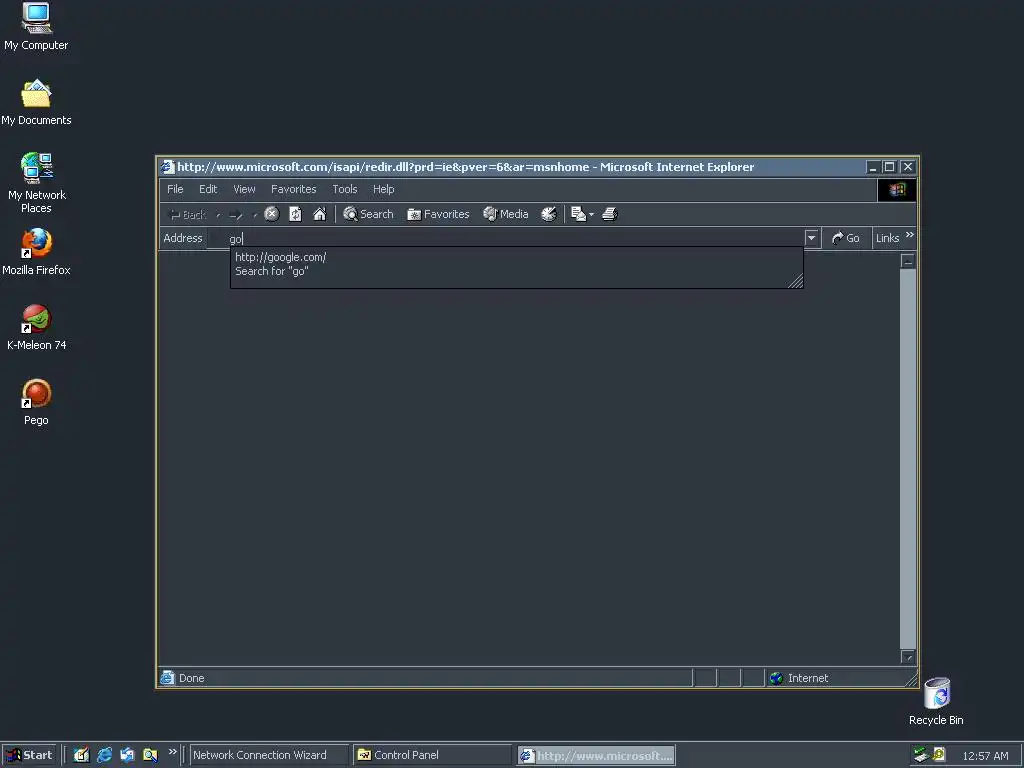The image size is (1024, 768).
Task: Open the Edit menu
Action: (x=208, y=189)
